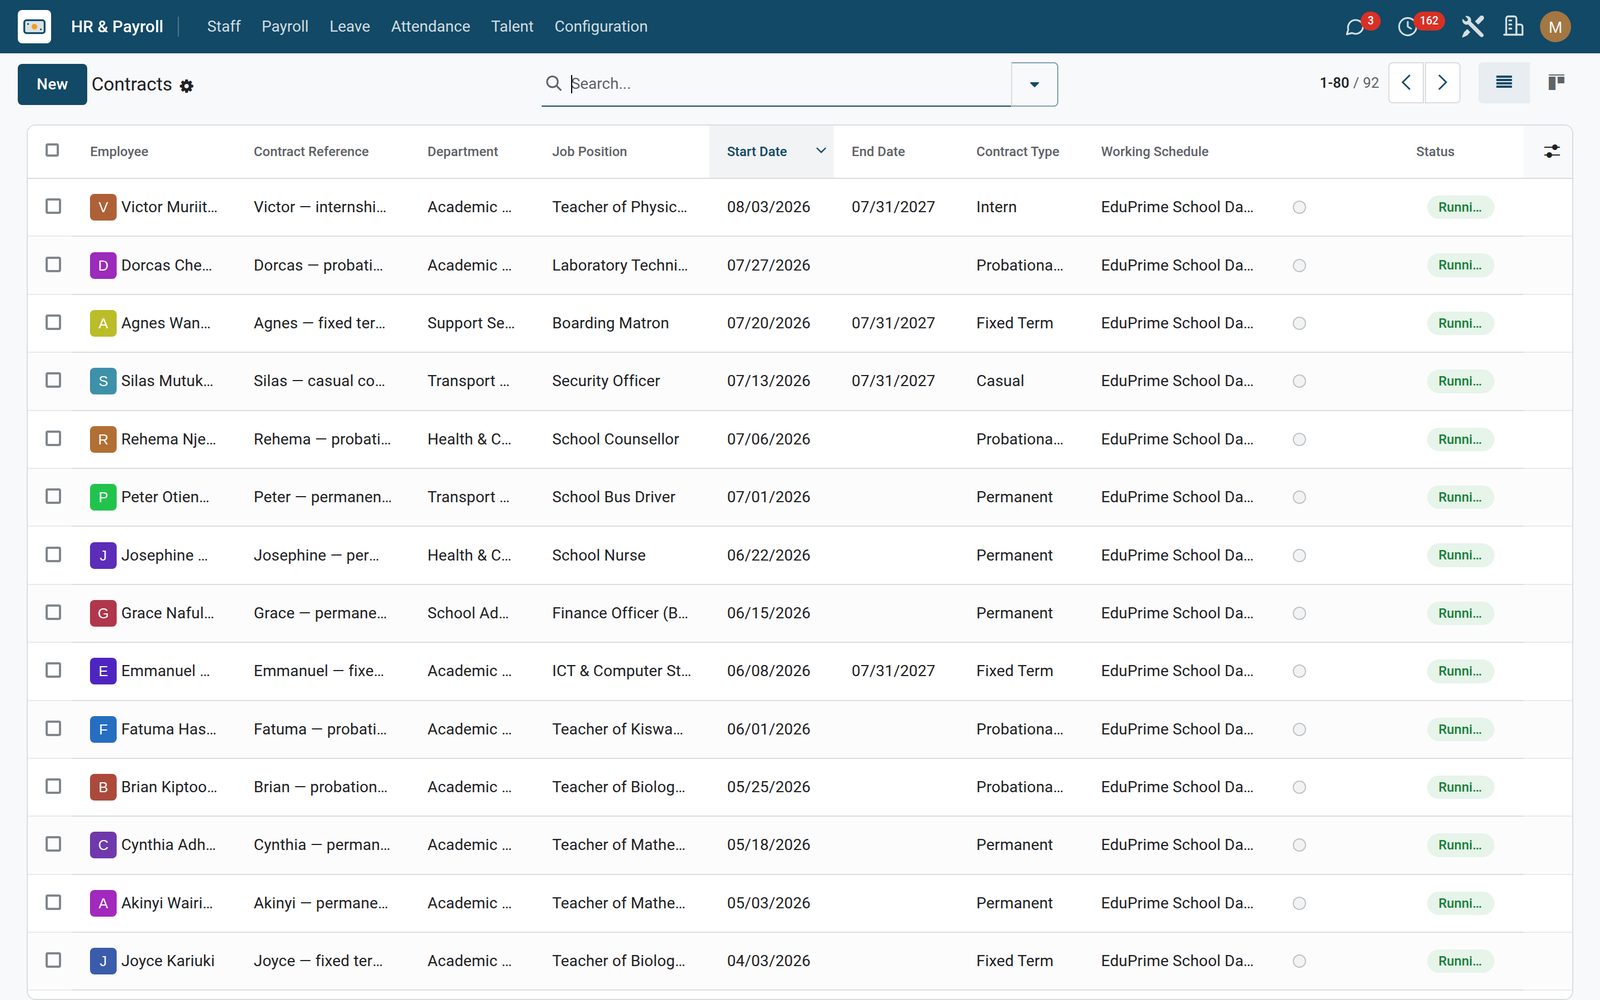Open Fatuma — probati… contract reference
Viewport: 1600px width, 1000px height.
coord(320,729)
